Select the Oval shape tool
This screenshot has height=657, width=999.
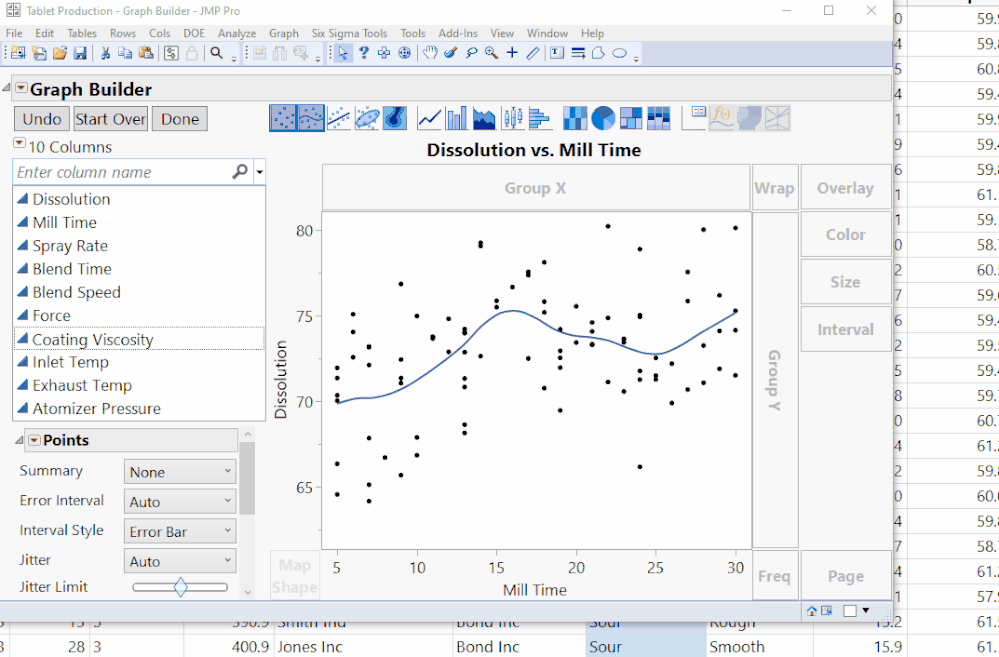(619, 54)
